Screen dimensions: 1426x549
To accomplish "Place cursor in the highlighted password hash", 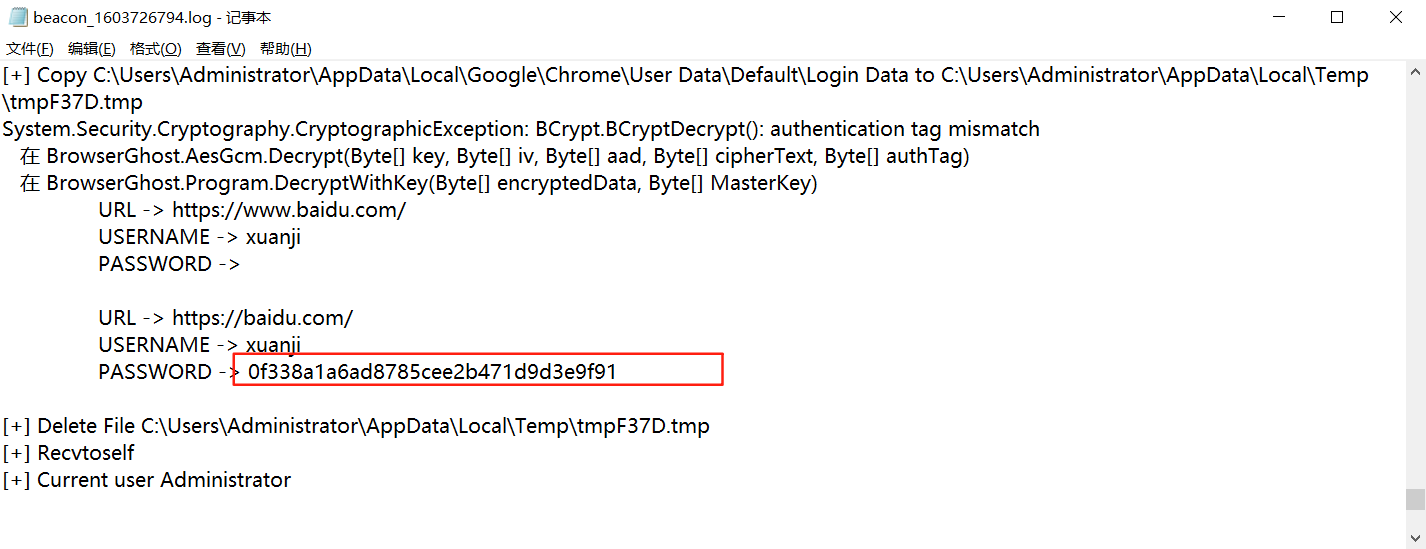I will (x=432, y=372).
